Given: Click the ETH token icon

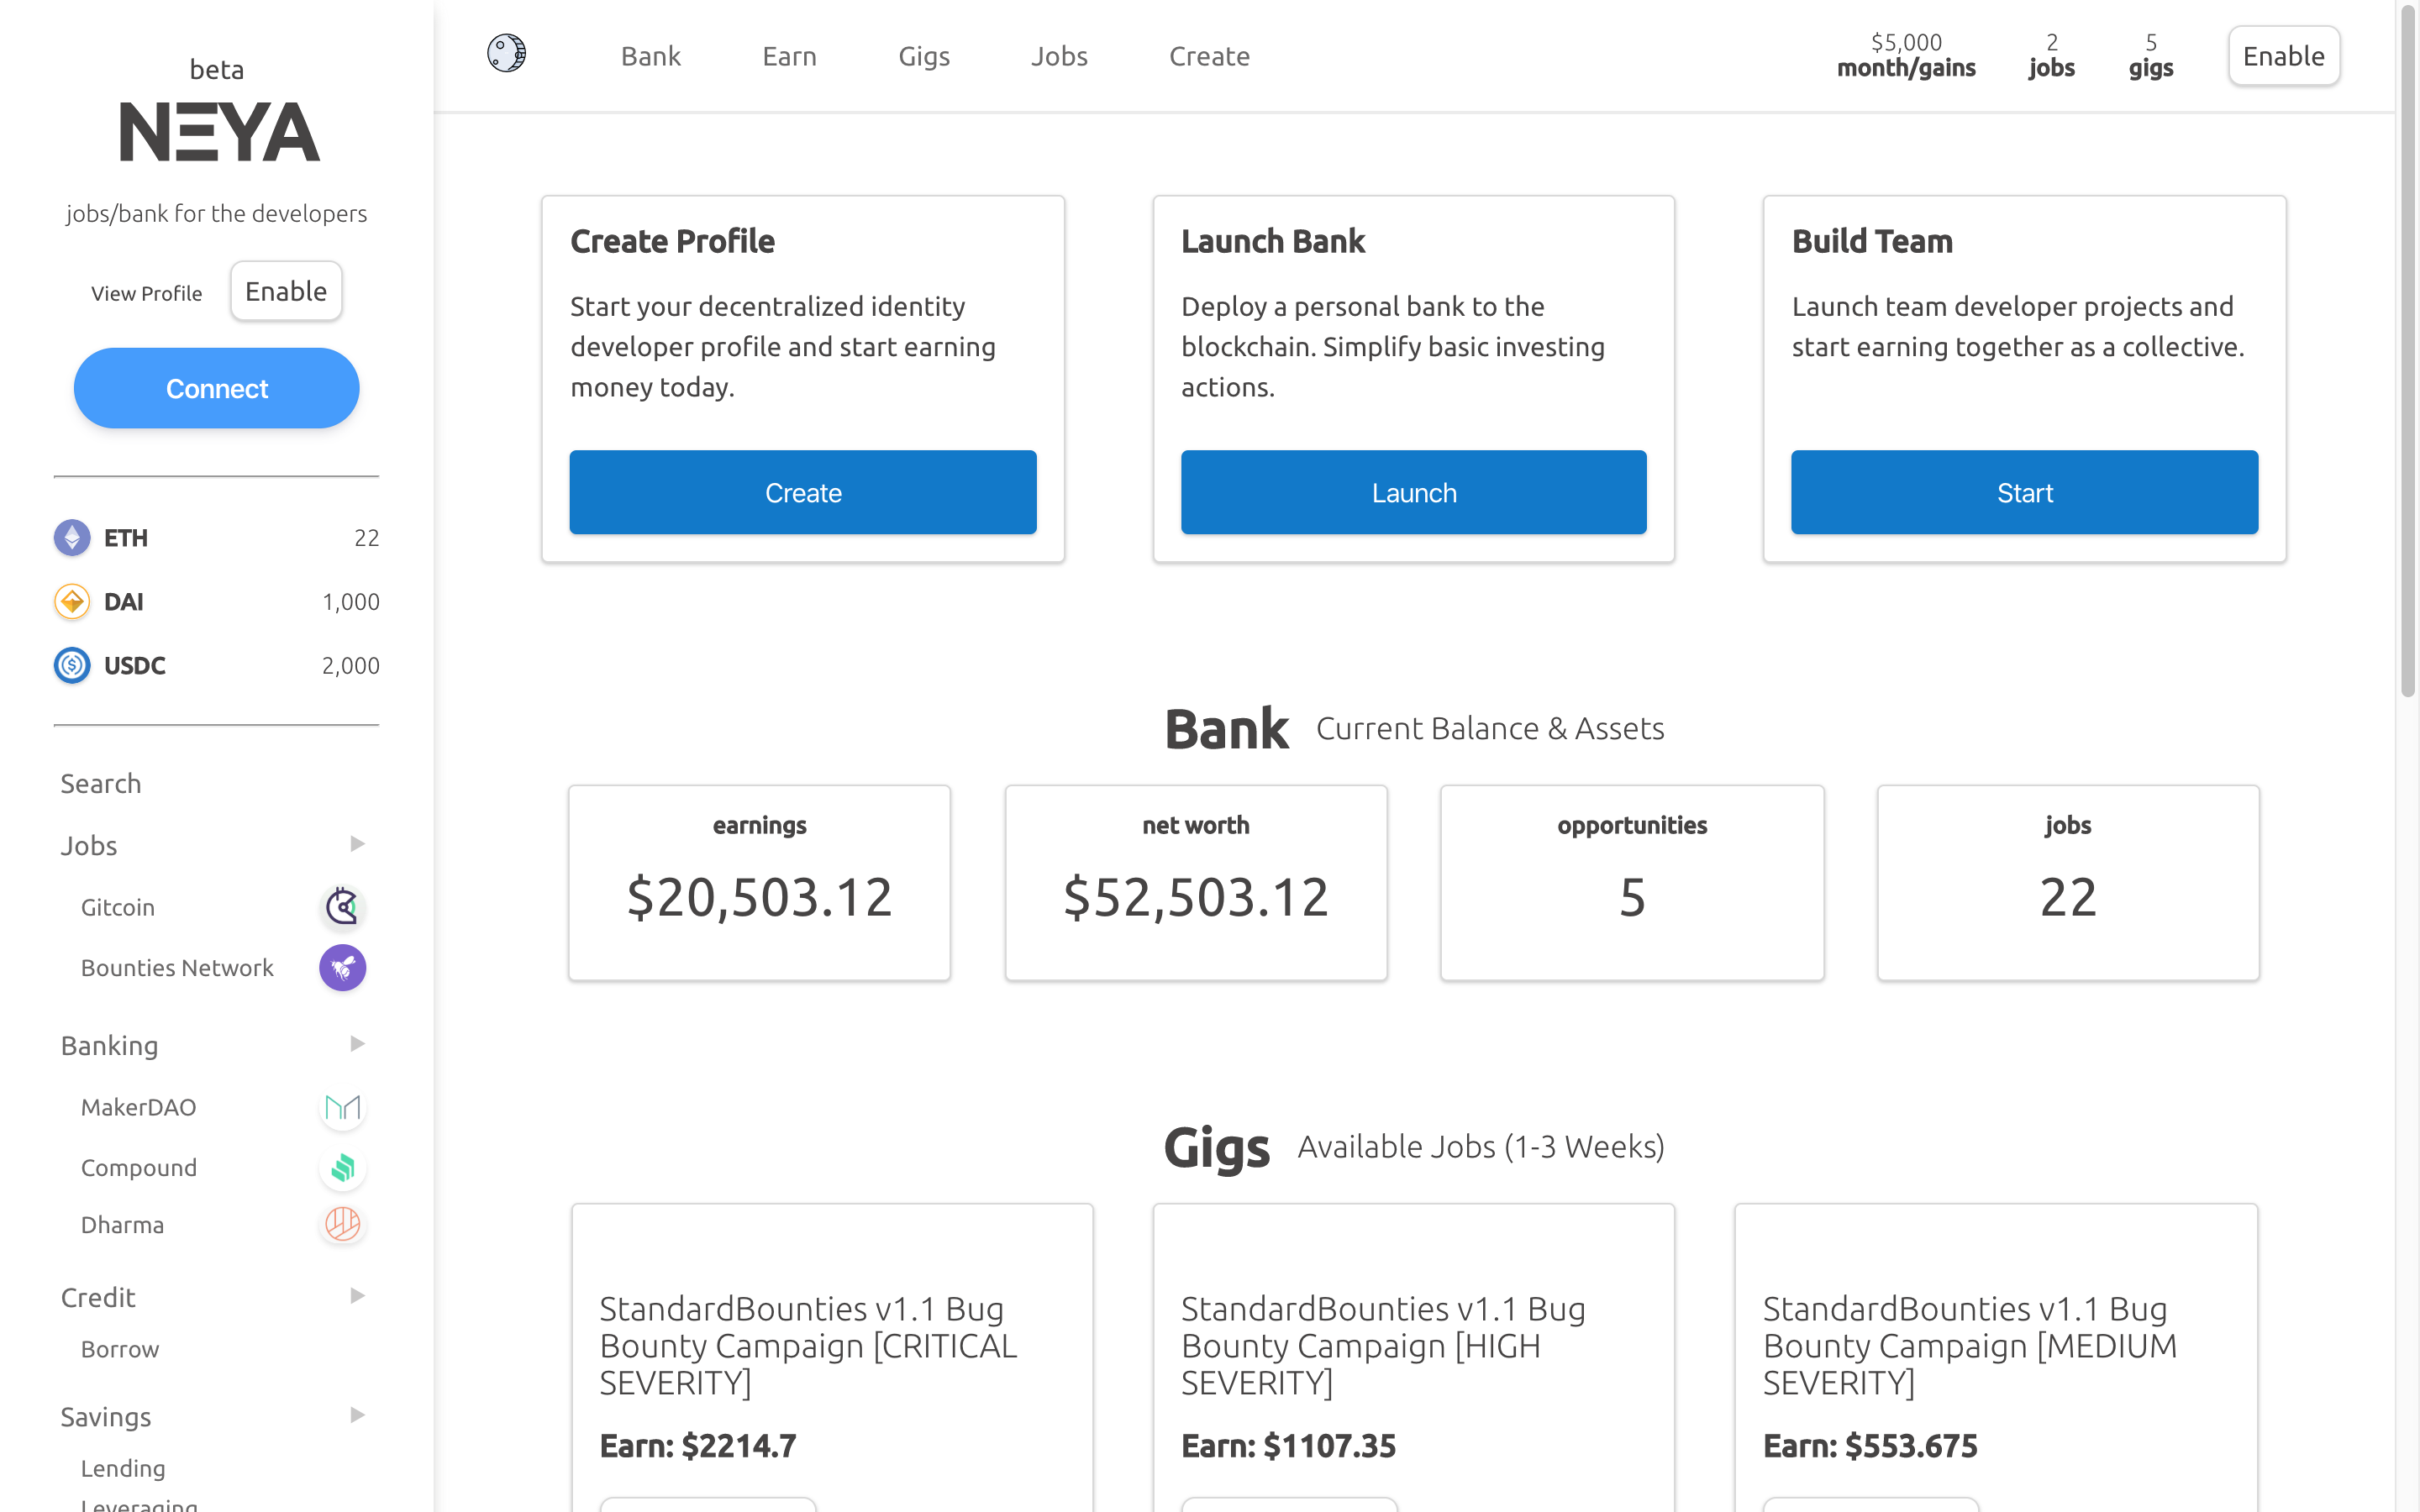Looking at the screenshot, I should click(72, 538).
